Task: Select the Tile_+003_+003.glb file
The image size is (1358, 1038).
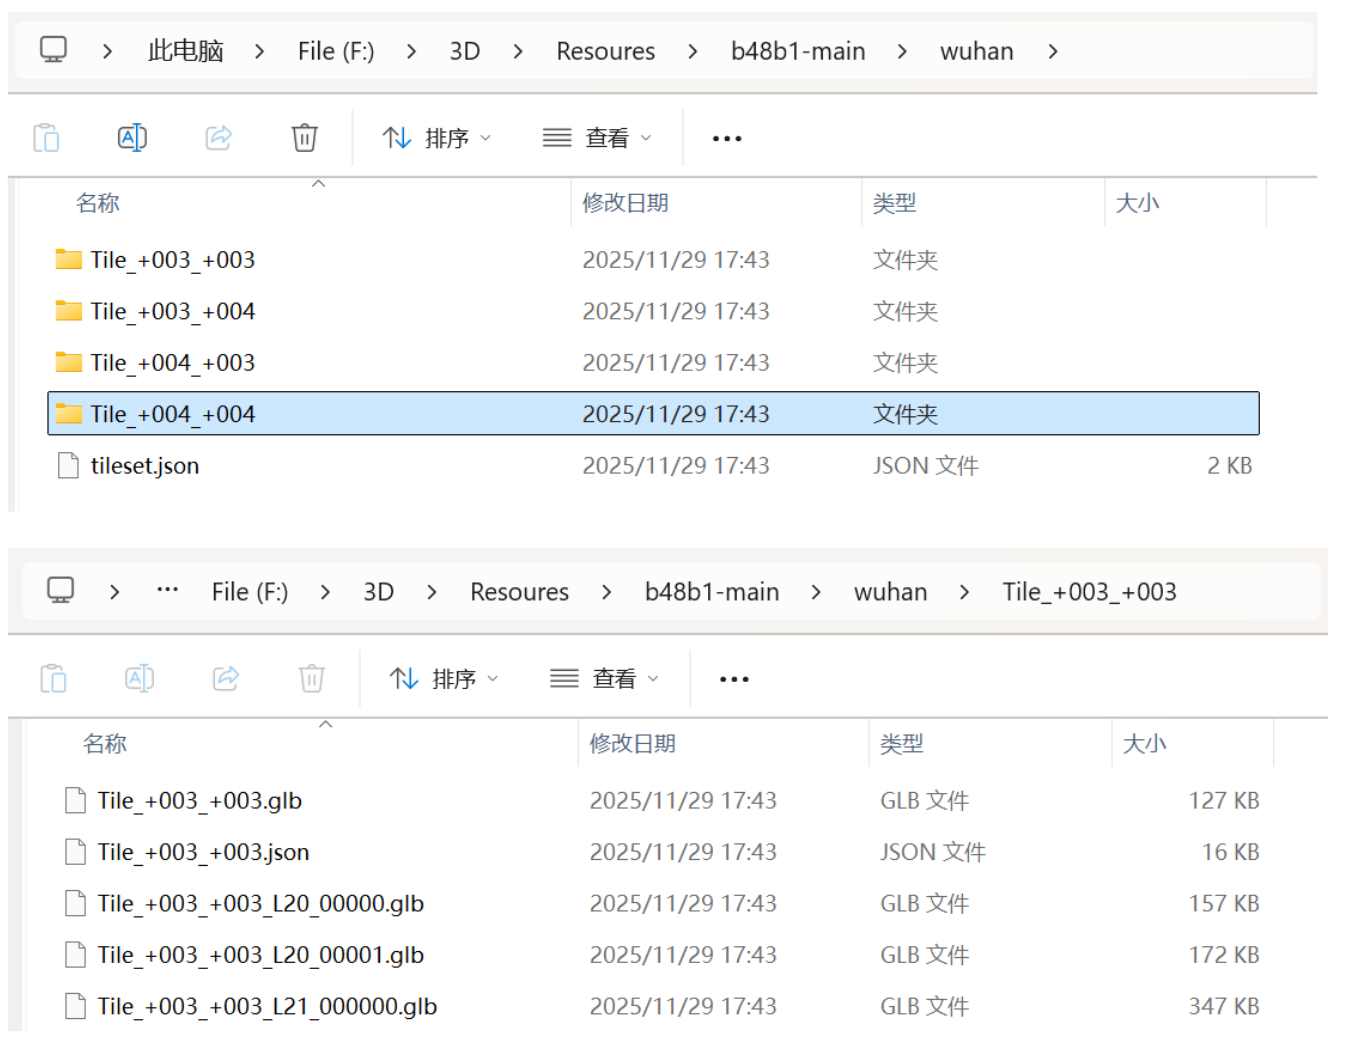Action: pyautogui.click(x=660, y=801)
